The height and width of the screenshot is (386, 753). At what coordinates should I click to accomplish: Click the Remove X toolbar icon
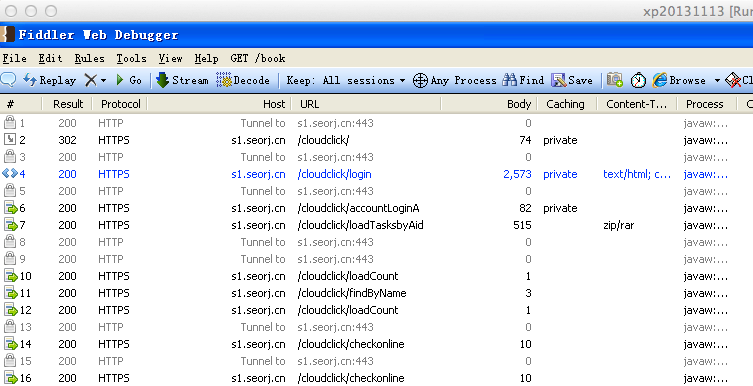pyautogui.click(x=90, y=80)
